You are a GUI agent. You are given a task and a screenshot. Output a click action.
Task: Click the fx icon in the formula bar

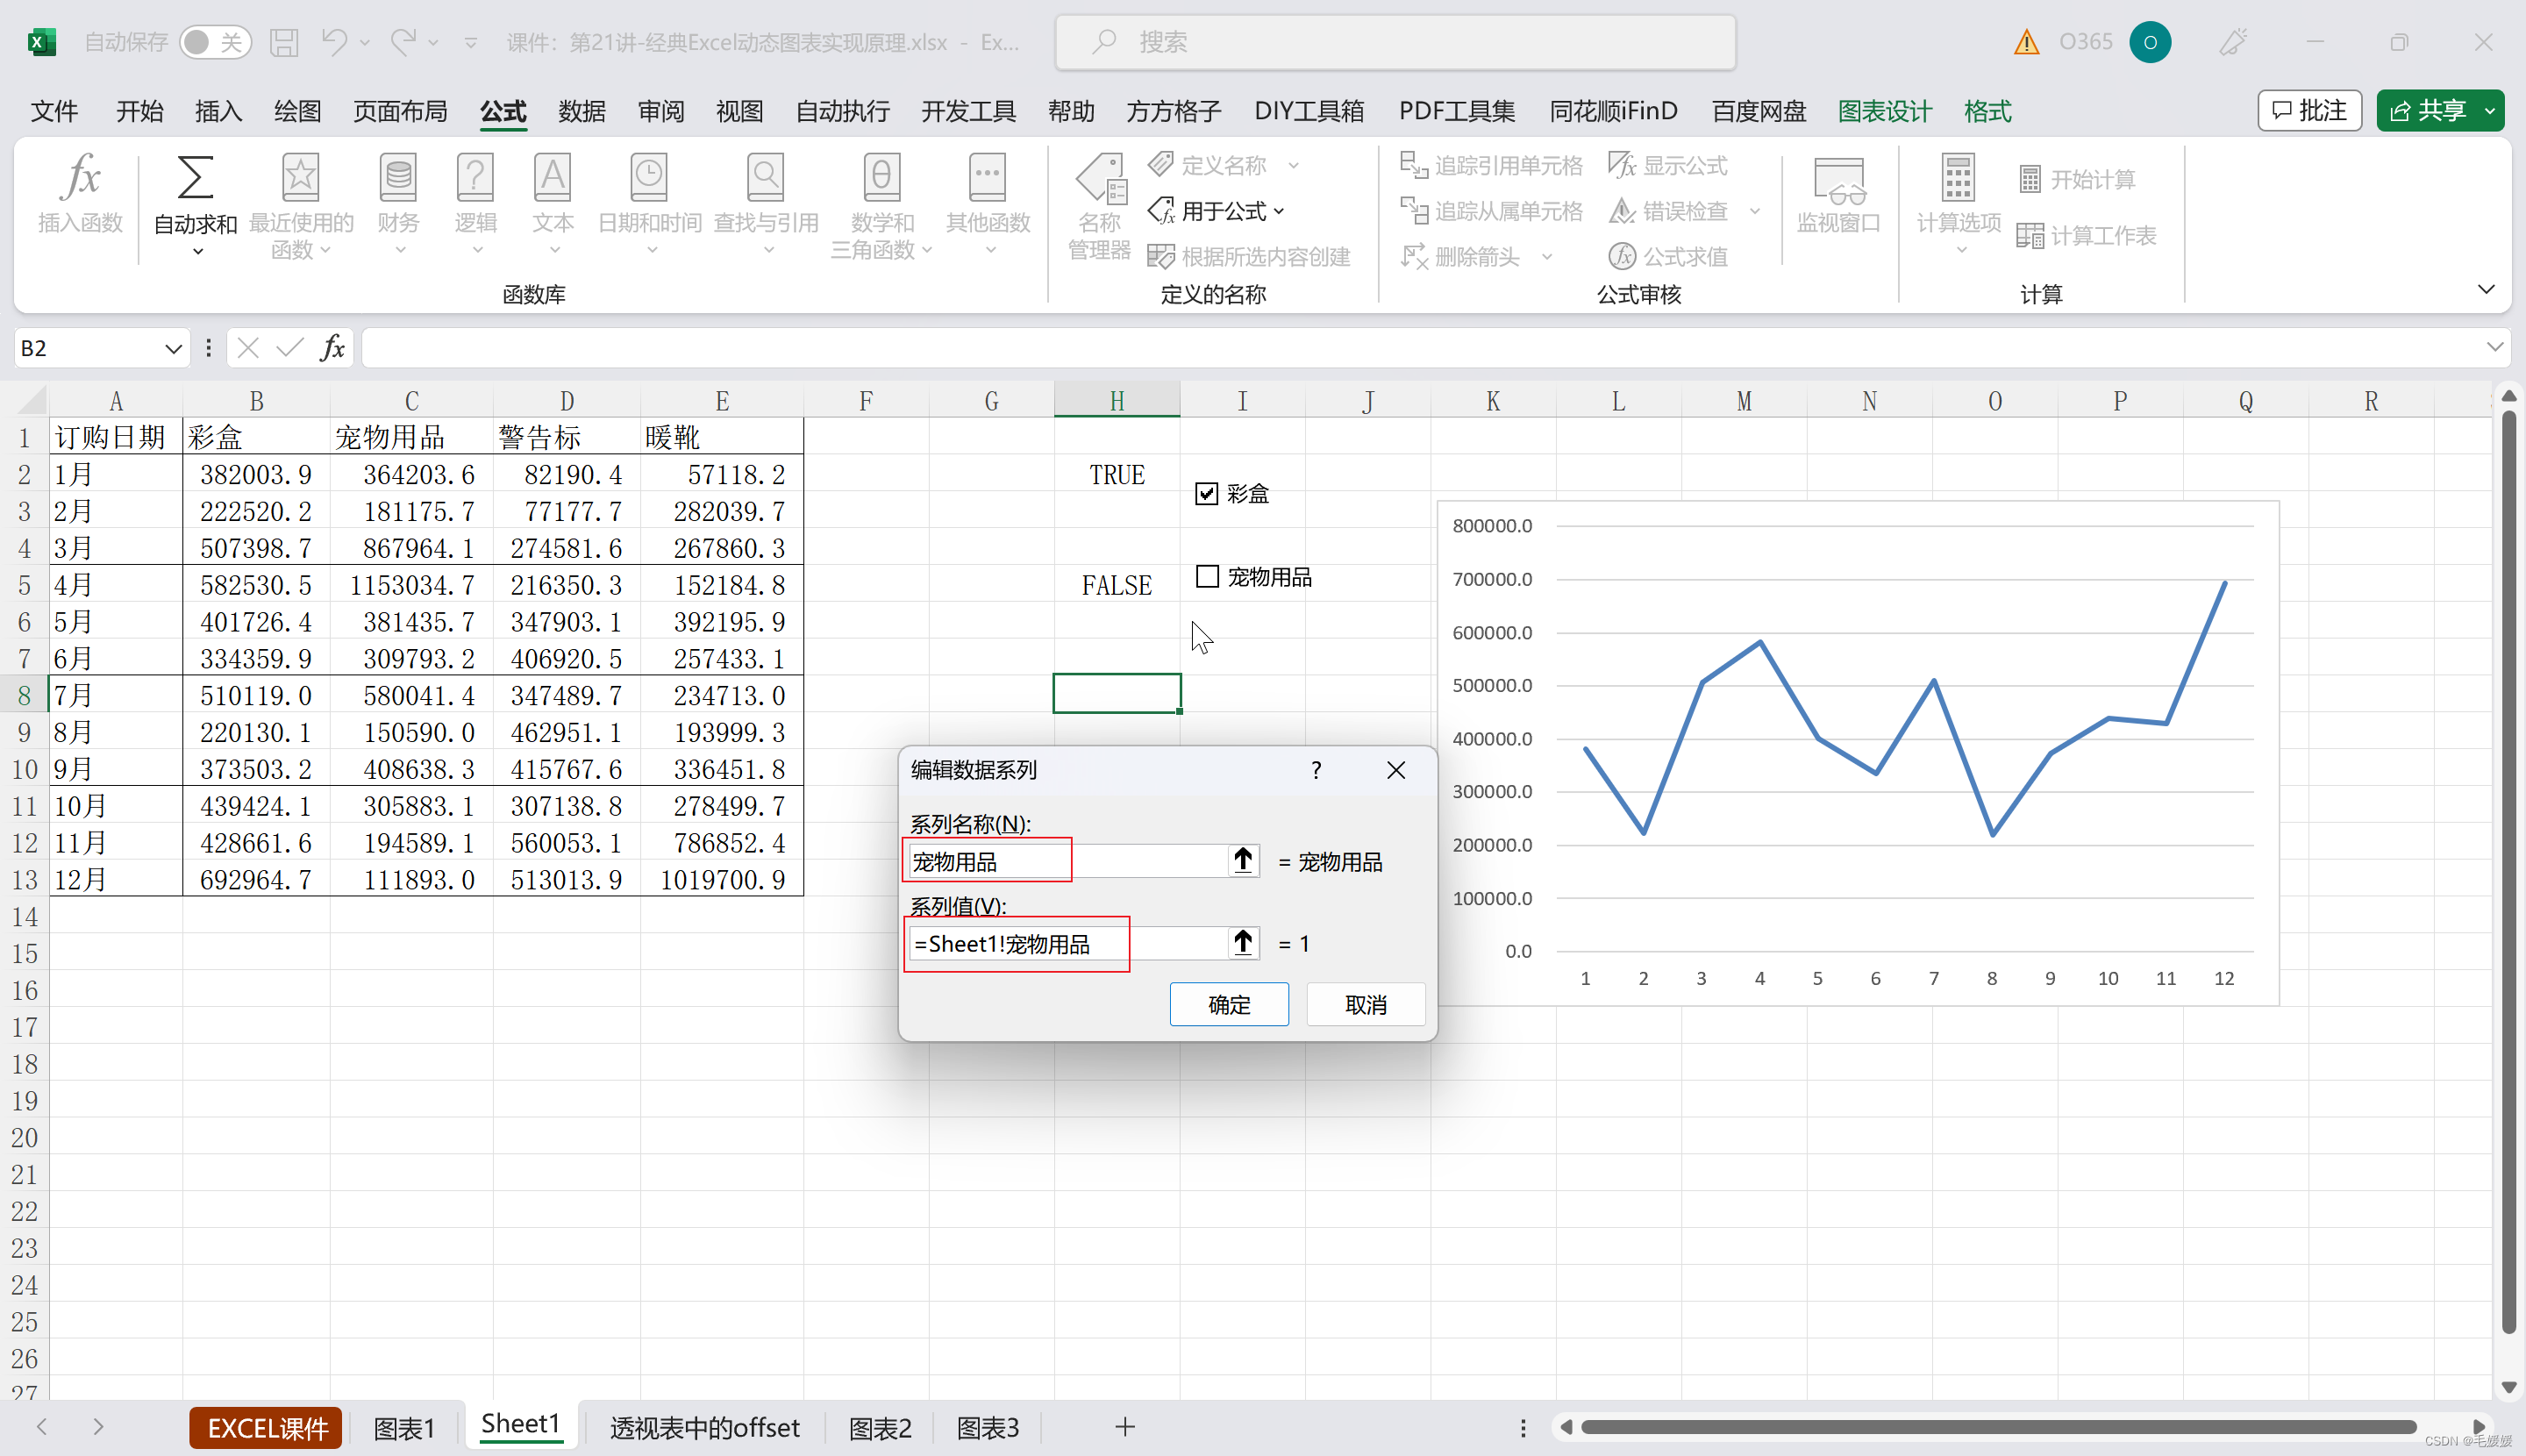[x=332, y=348]
